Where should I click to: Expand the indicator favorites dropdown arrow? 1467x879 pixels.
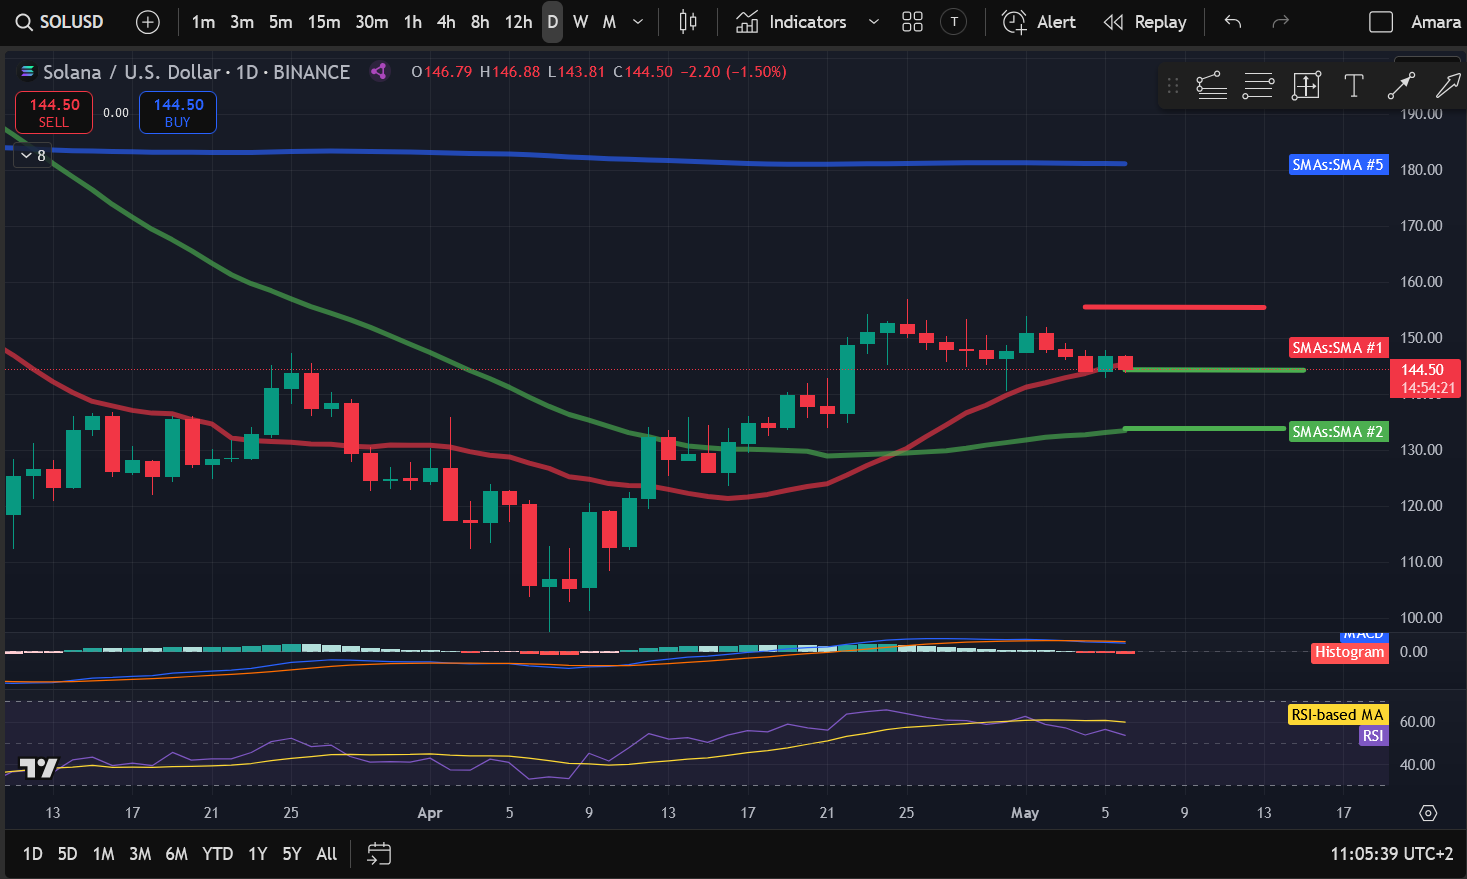point(873,22)
